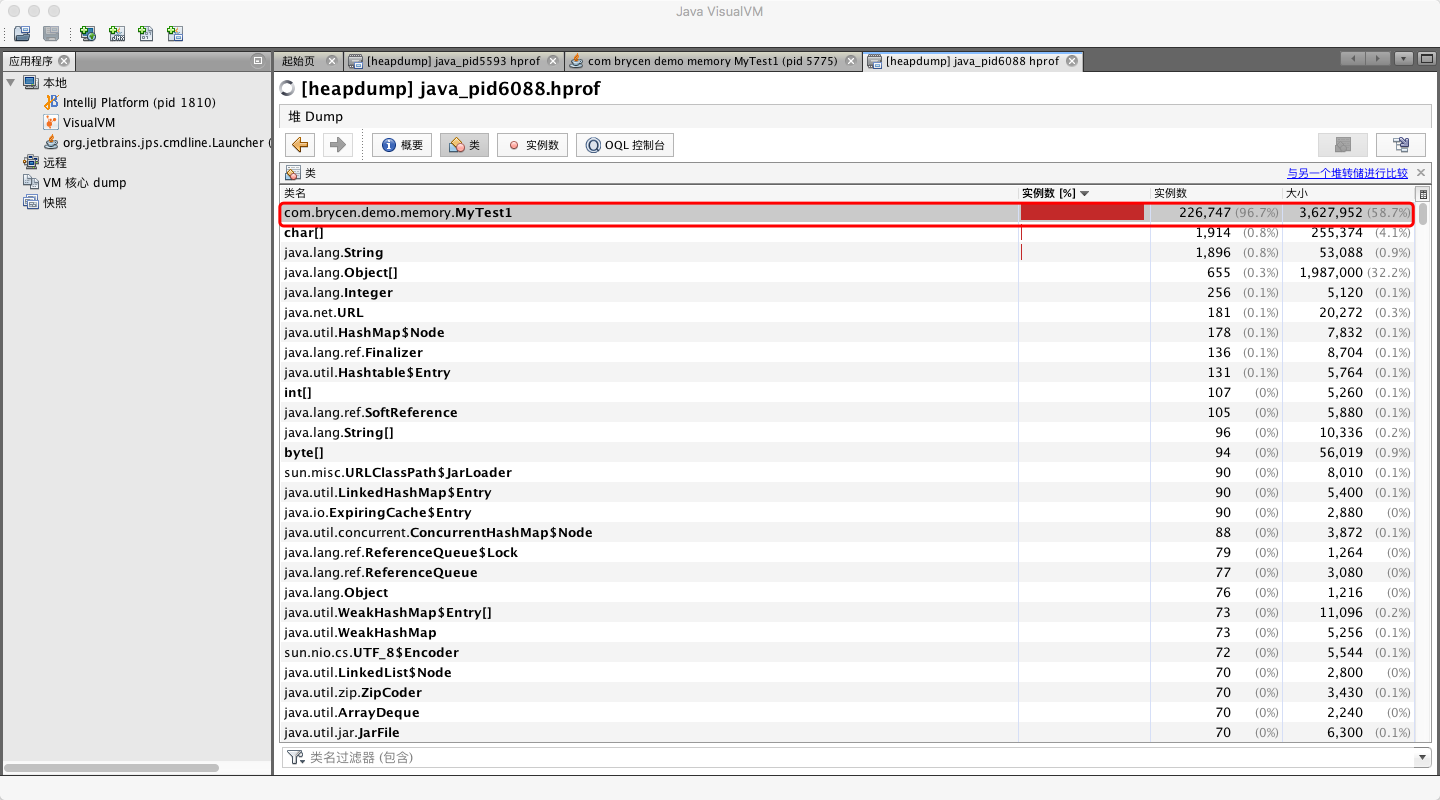Select the 远程 tree node

(45, 162)
